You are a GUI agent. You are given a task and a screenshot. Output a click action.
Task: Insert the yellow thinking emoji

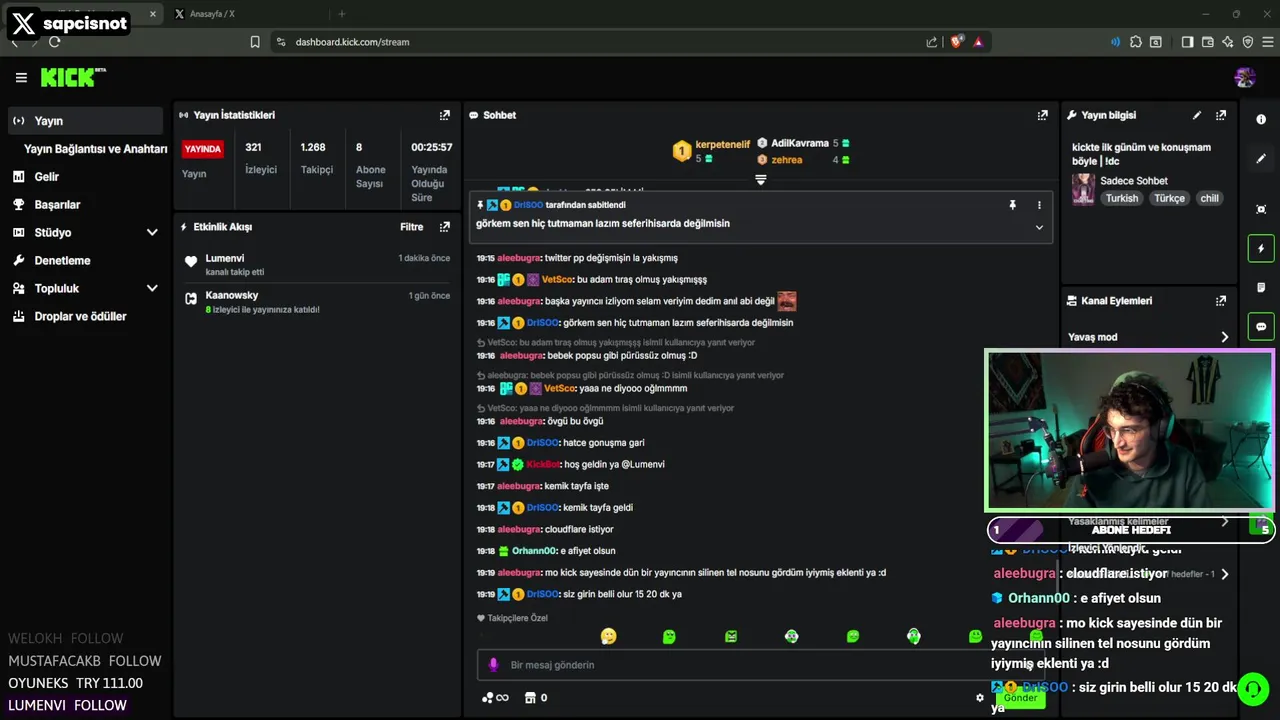pyautogui.click(x=608, y=636)
